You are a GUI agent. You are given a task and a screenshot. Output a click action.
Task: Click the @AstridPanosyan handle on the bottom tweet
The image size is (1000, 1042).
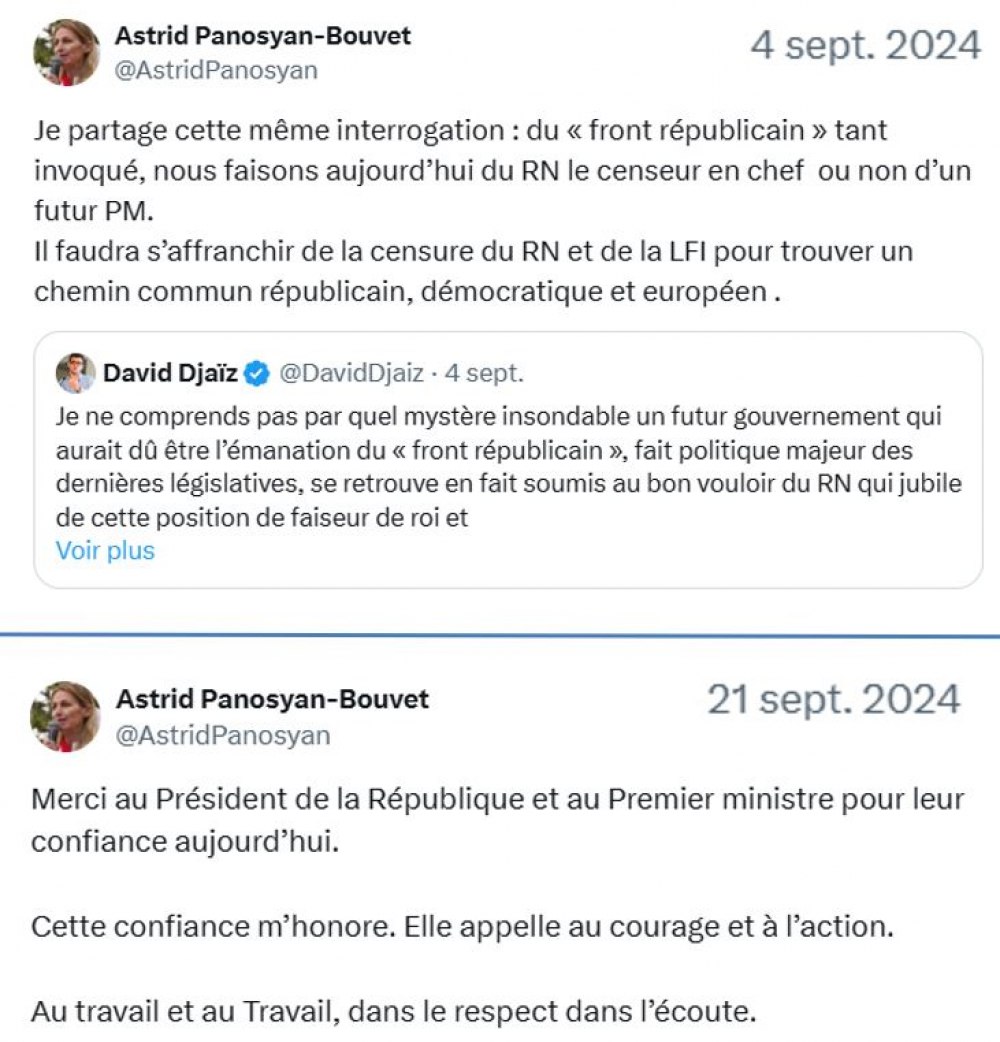pyautogui.click(x=224, y=735)
